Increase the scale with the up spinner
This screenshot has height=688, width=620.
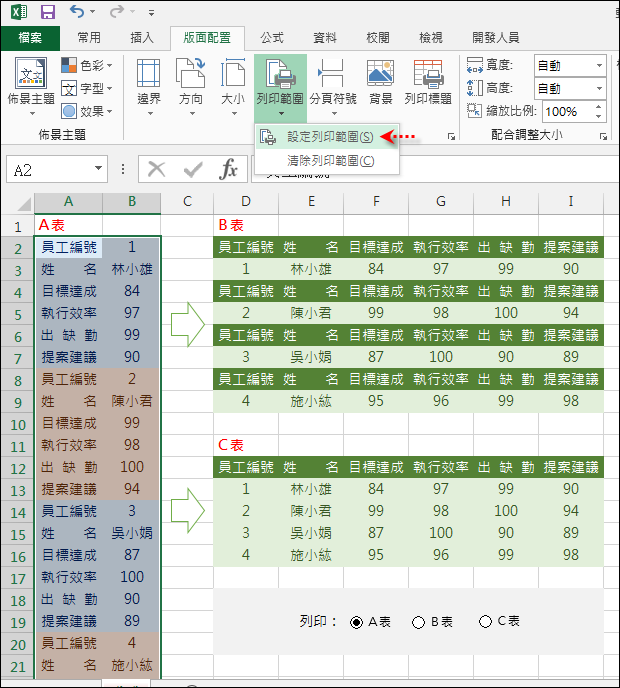pyautogui.click(x=598, y=107)
